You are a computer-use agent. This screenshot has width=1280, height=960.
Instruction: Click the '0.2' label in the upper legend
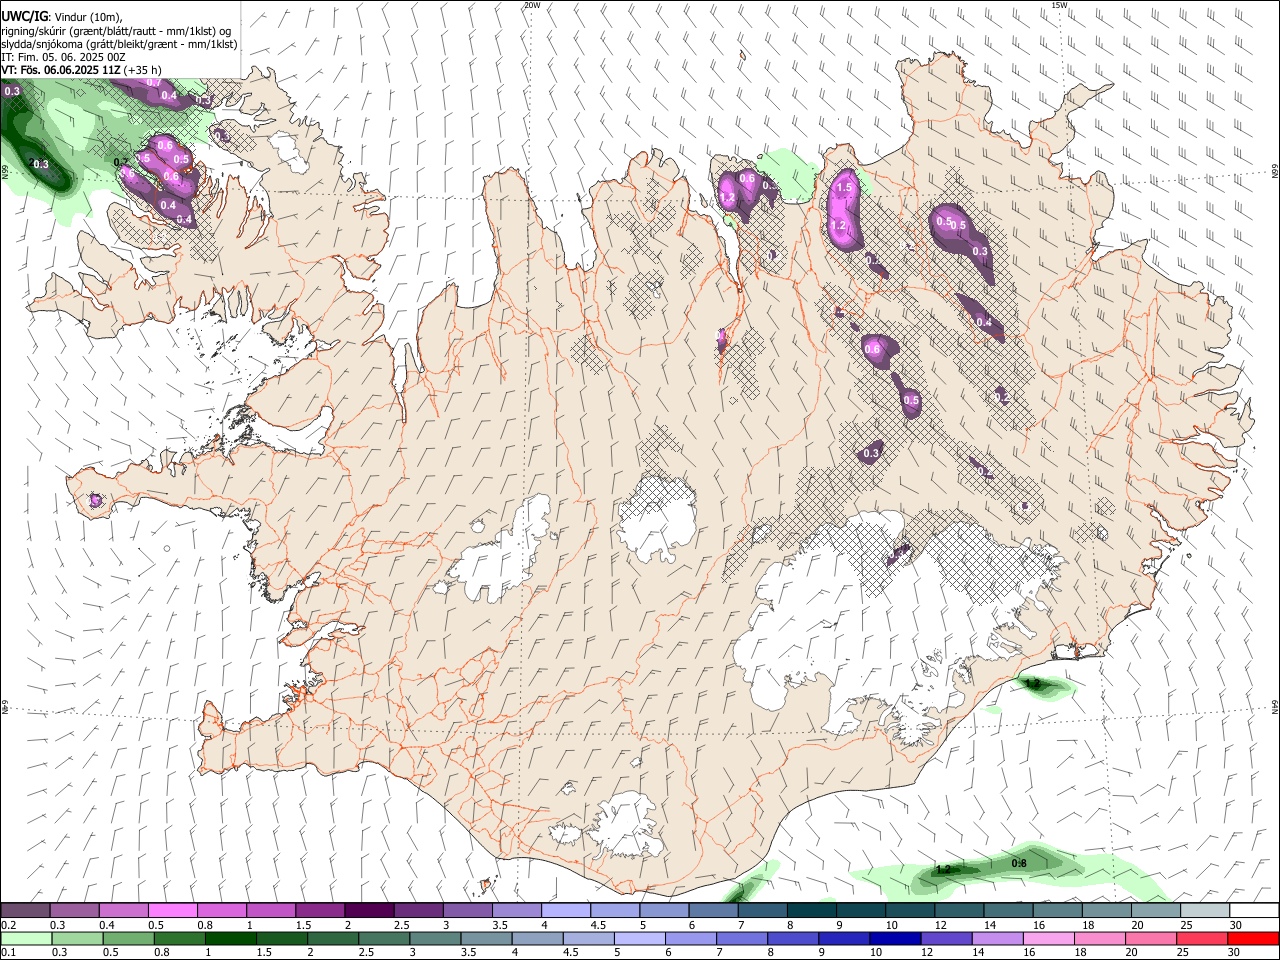[x=9, y=925]
